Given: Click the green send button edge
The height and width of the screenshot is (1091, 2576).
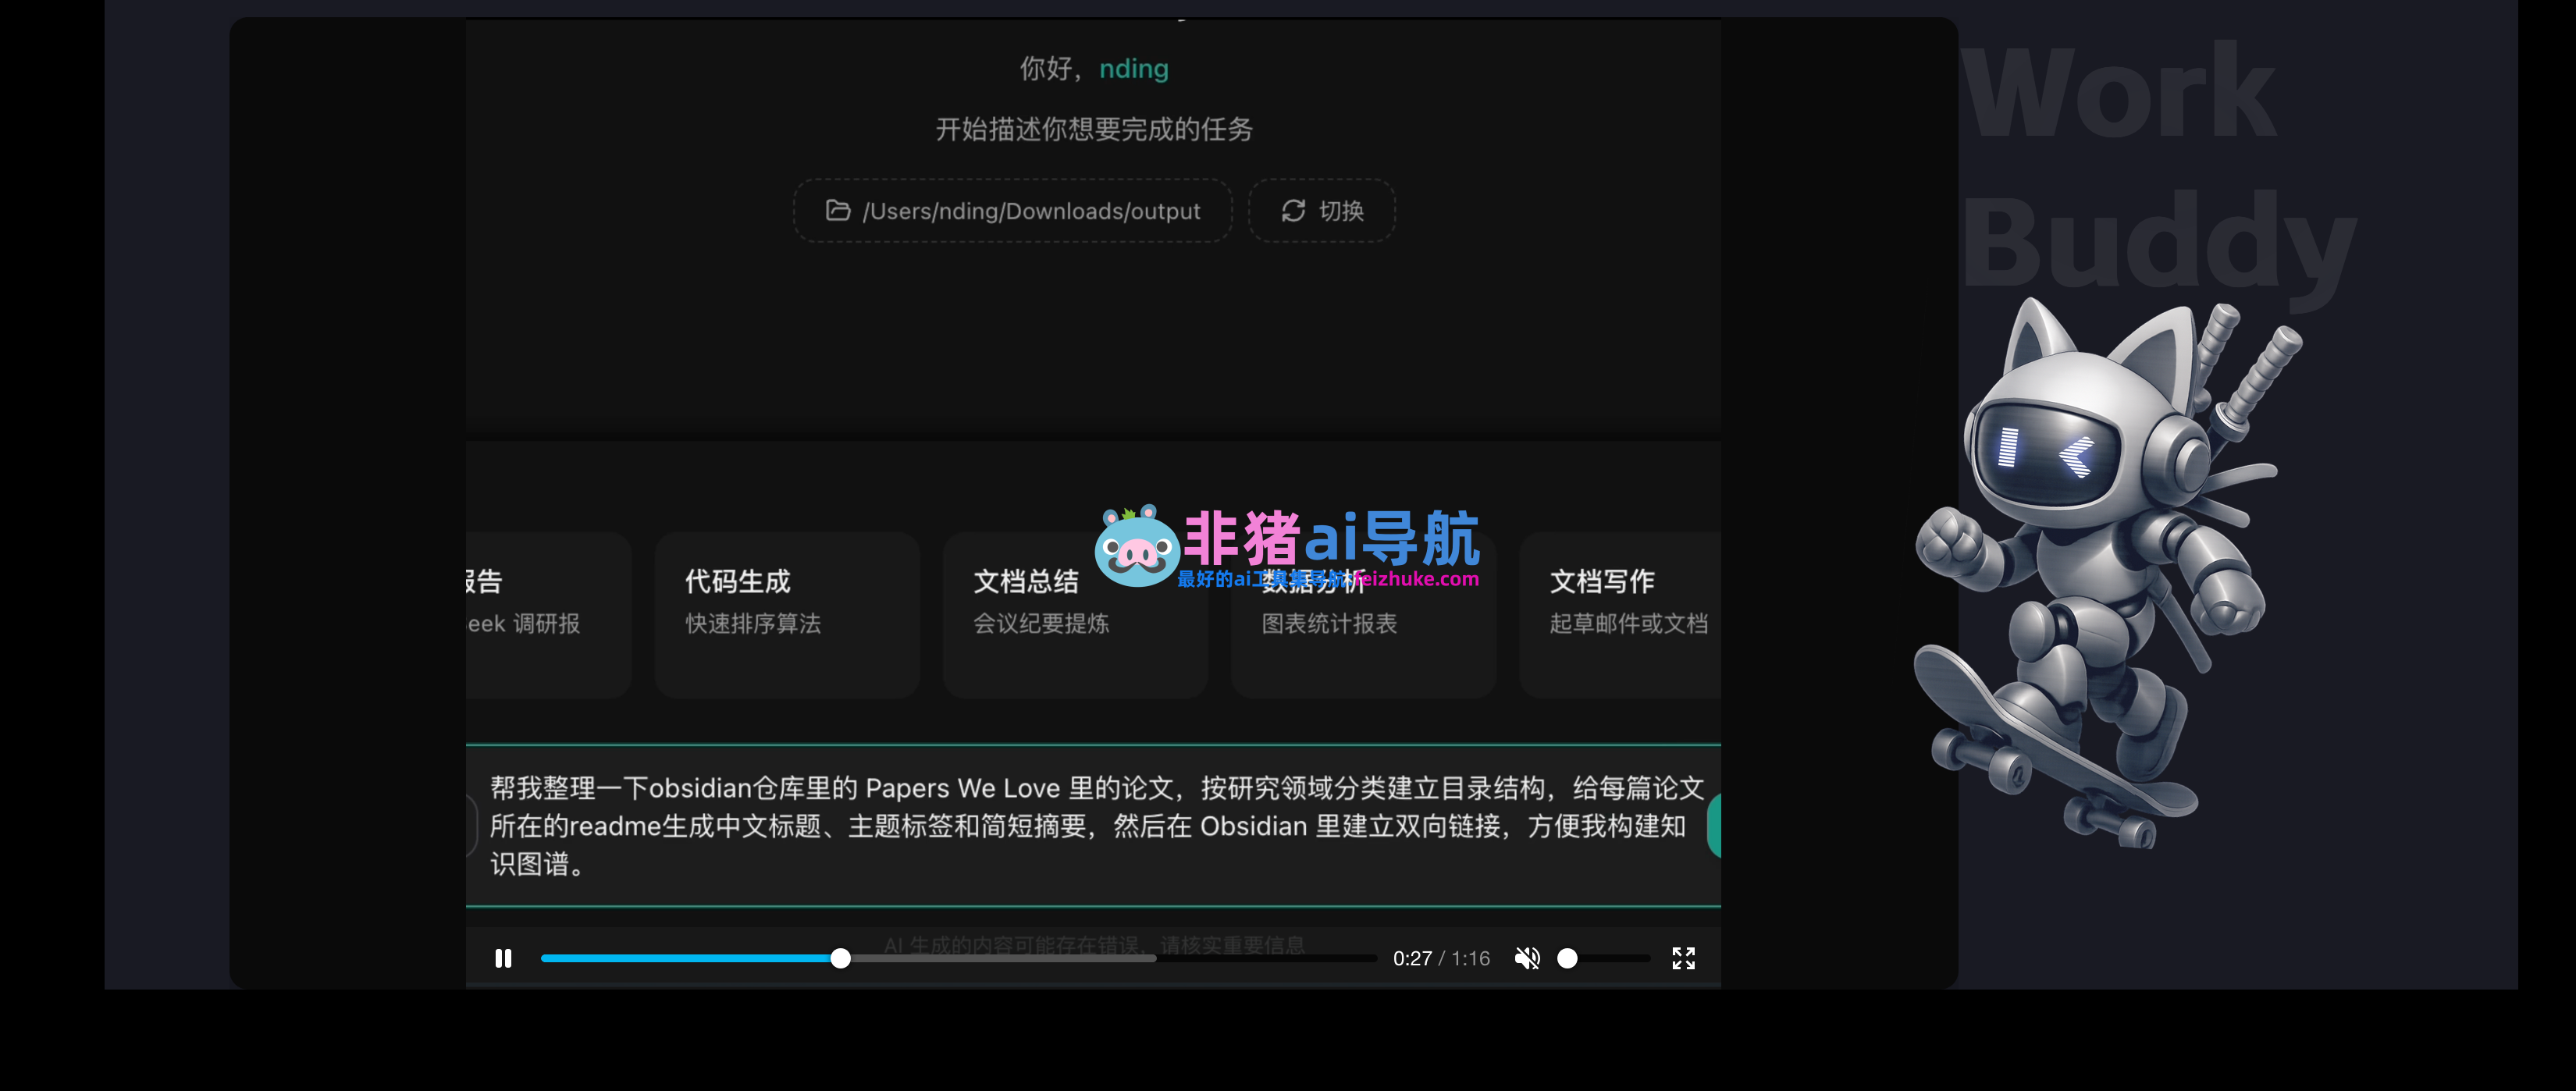Looking at the screenshot, I should (1714, 826).
